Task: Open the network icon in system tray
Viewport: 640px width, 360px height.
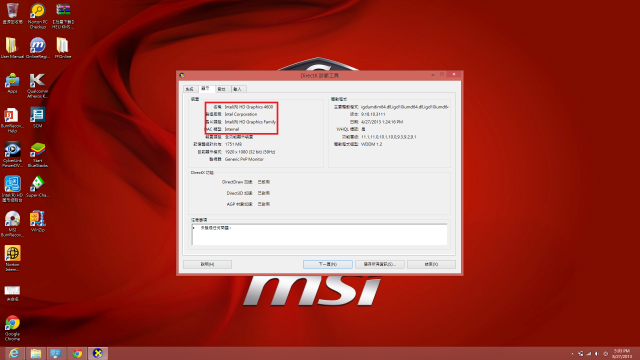Action: point(589,353)
